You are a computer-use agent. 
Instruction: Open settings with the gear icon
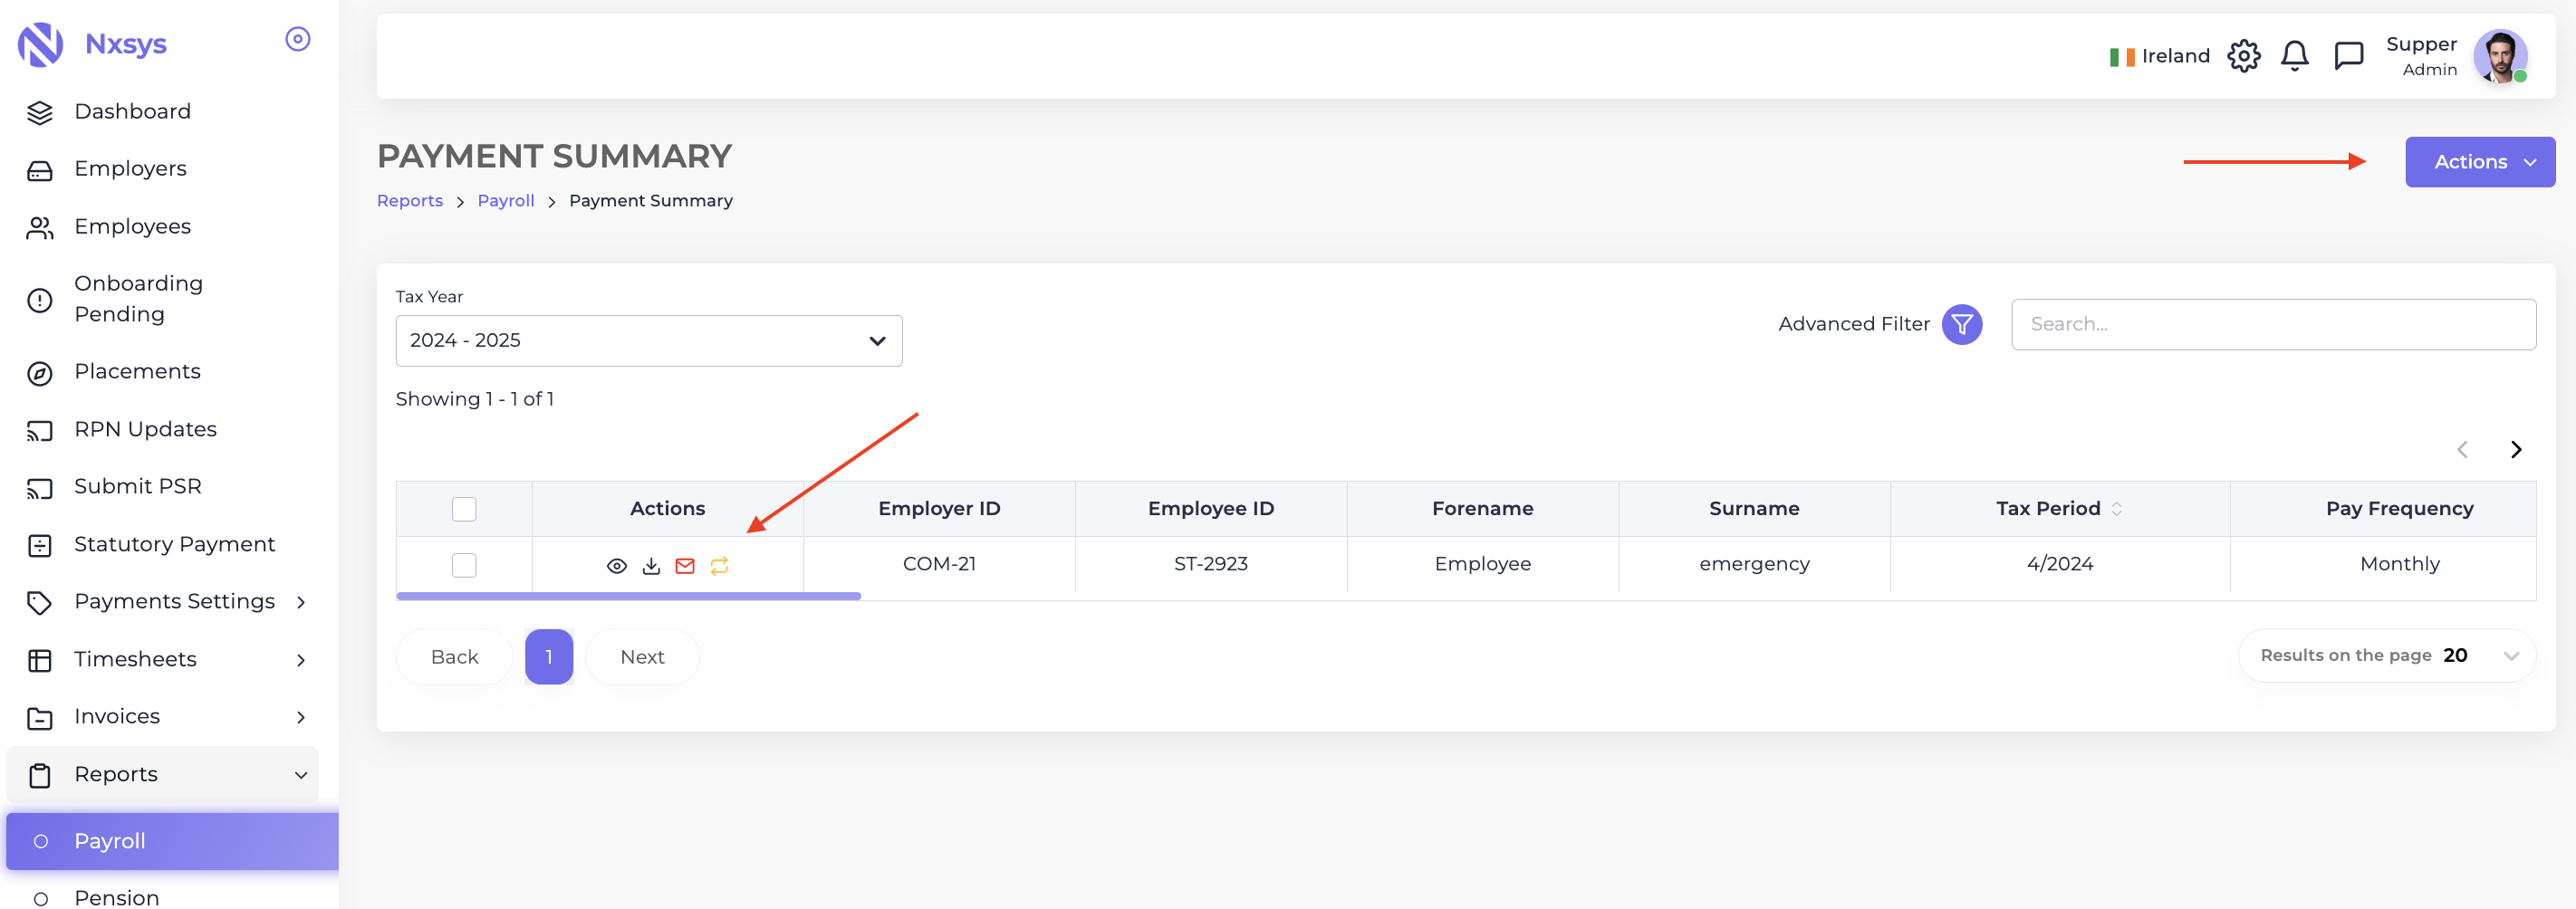point(2244,56)
